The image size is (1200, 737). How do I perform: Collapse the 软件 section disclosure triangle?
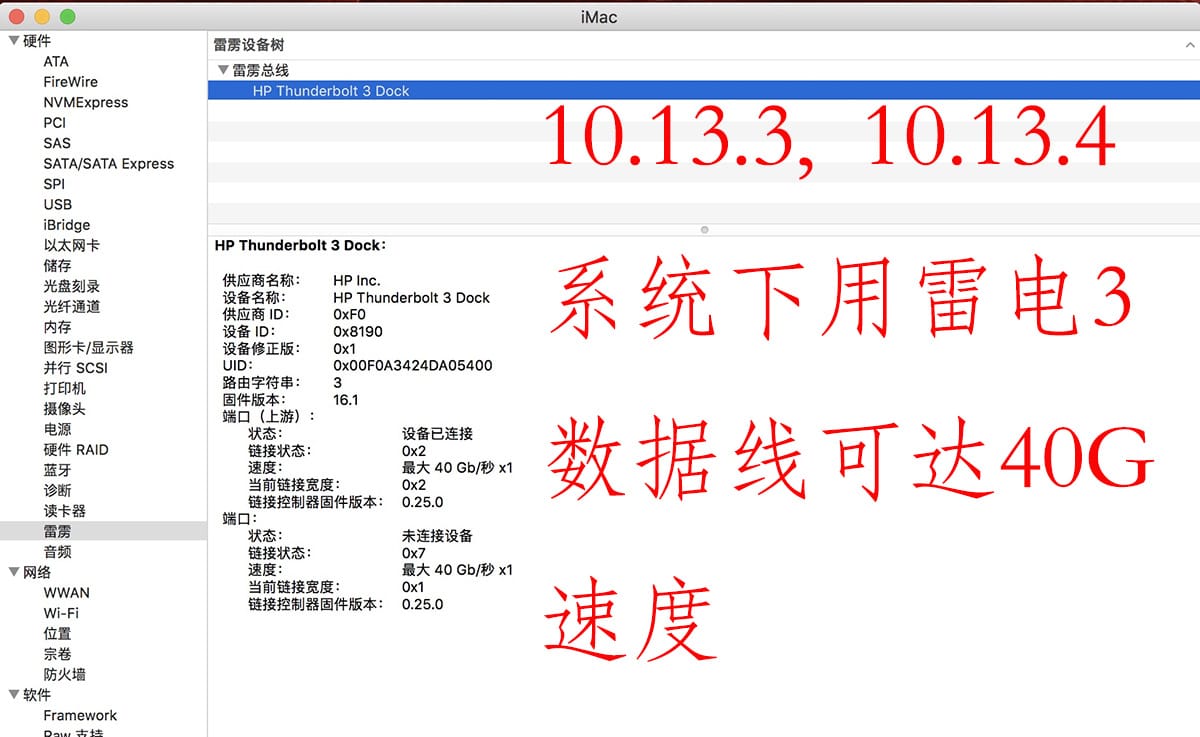(x=13, y=695)
